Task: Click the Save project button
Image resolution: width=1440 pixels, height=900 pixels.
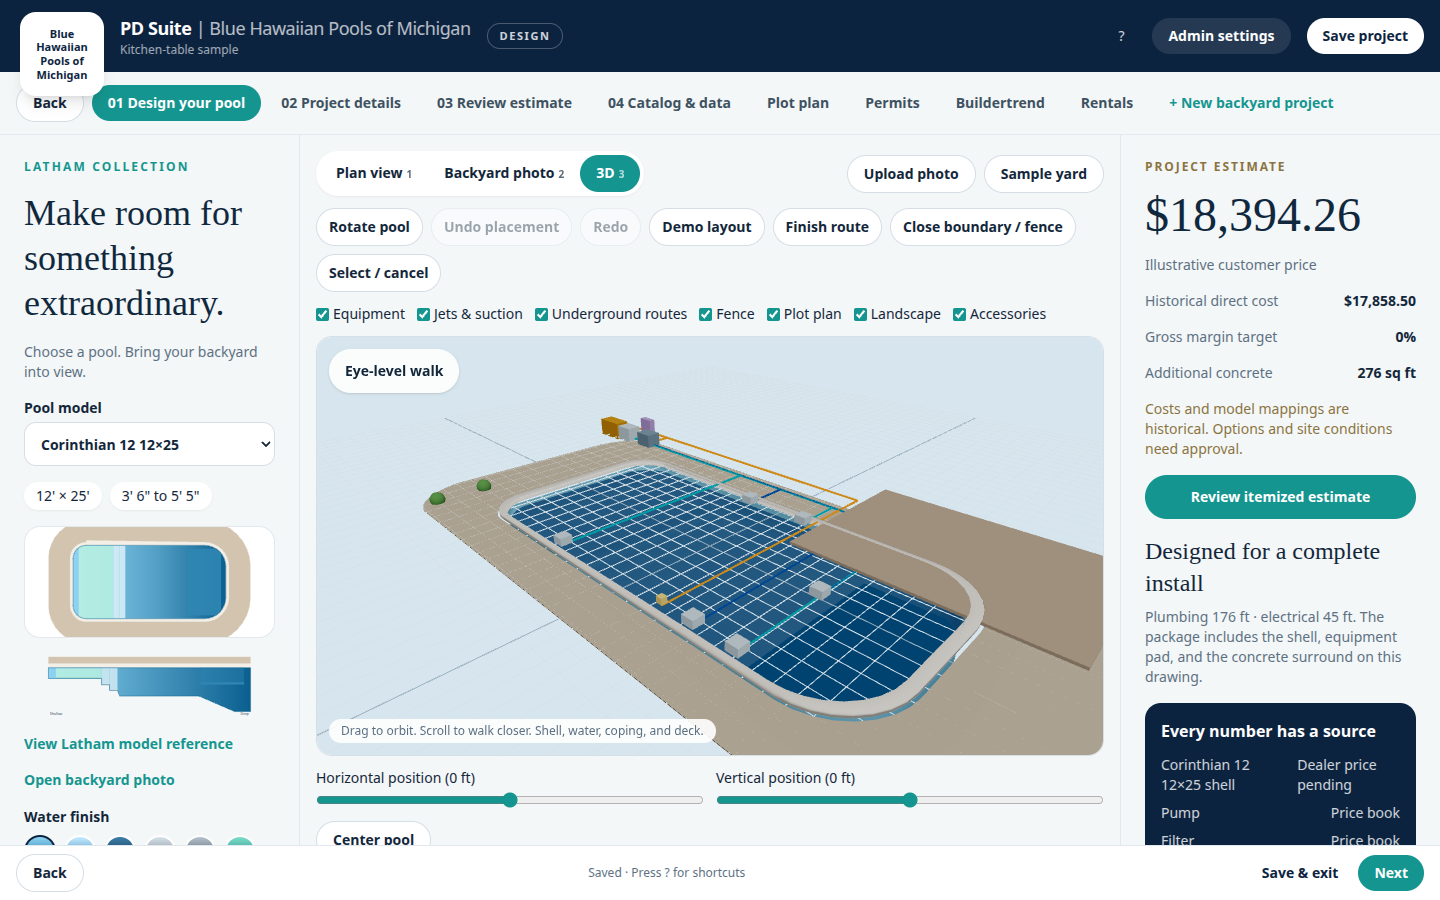Action: click(1365, 36)
